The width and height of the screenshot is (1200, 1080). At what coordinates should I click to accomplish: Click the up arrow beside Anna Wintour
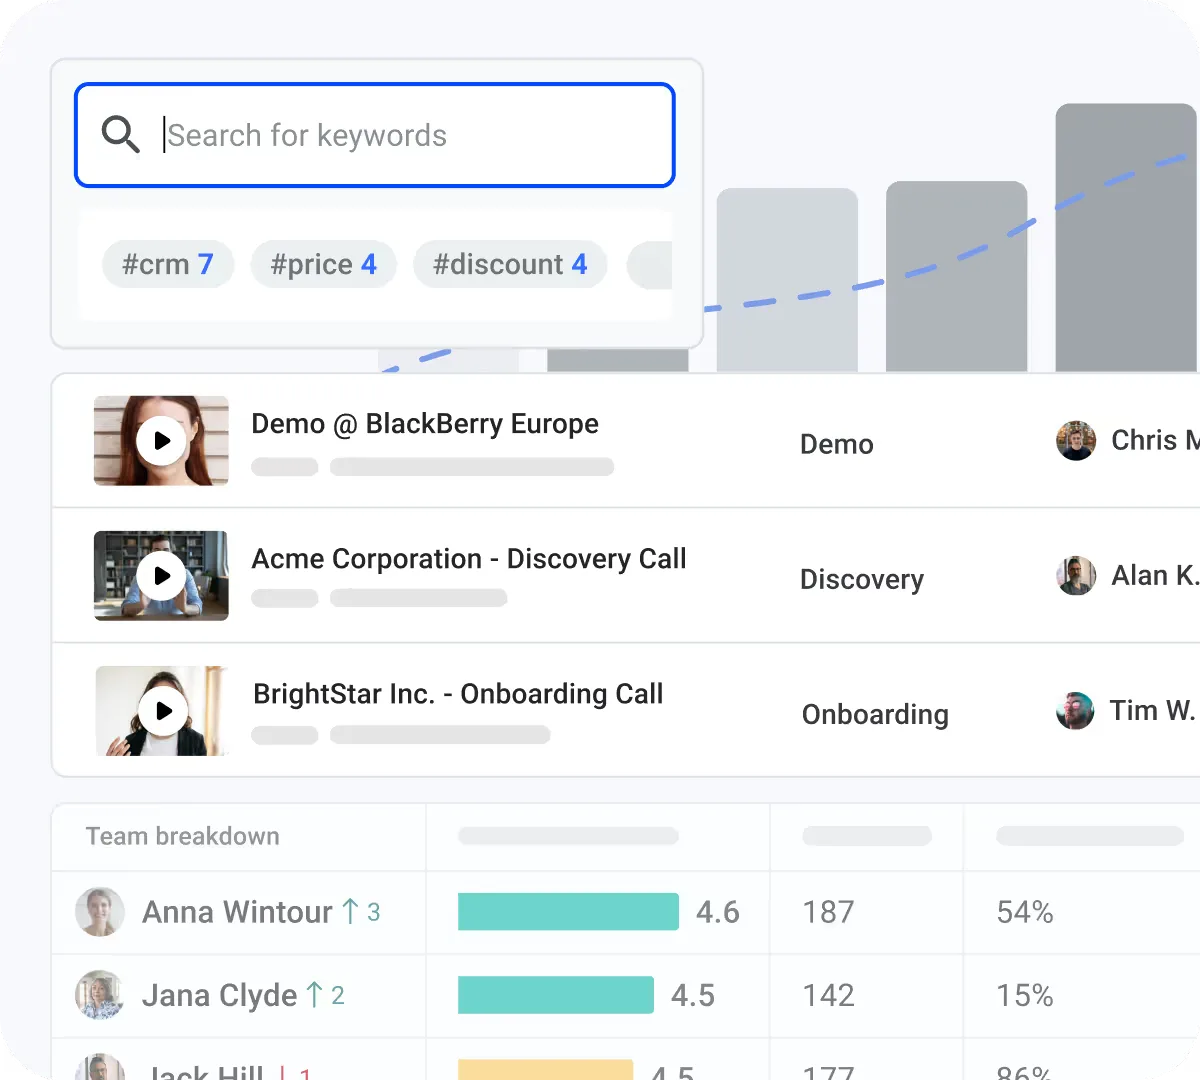pos(350,911)
